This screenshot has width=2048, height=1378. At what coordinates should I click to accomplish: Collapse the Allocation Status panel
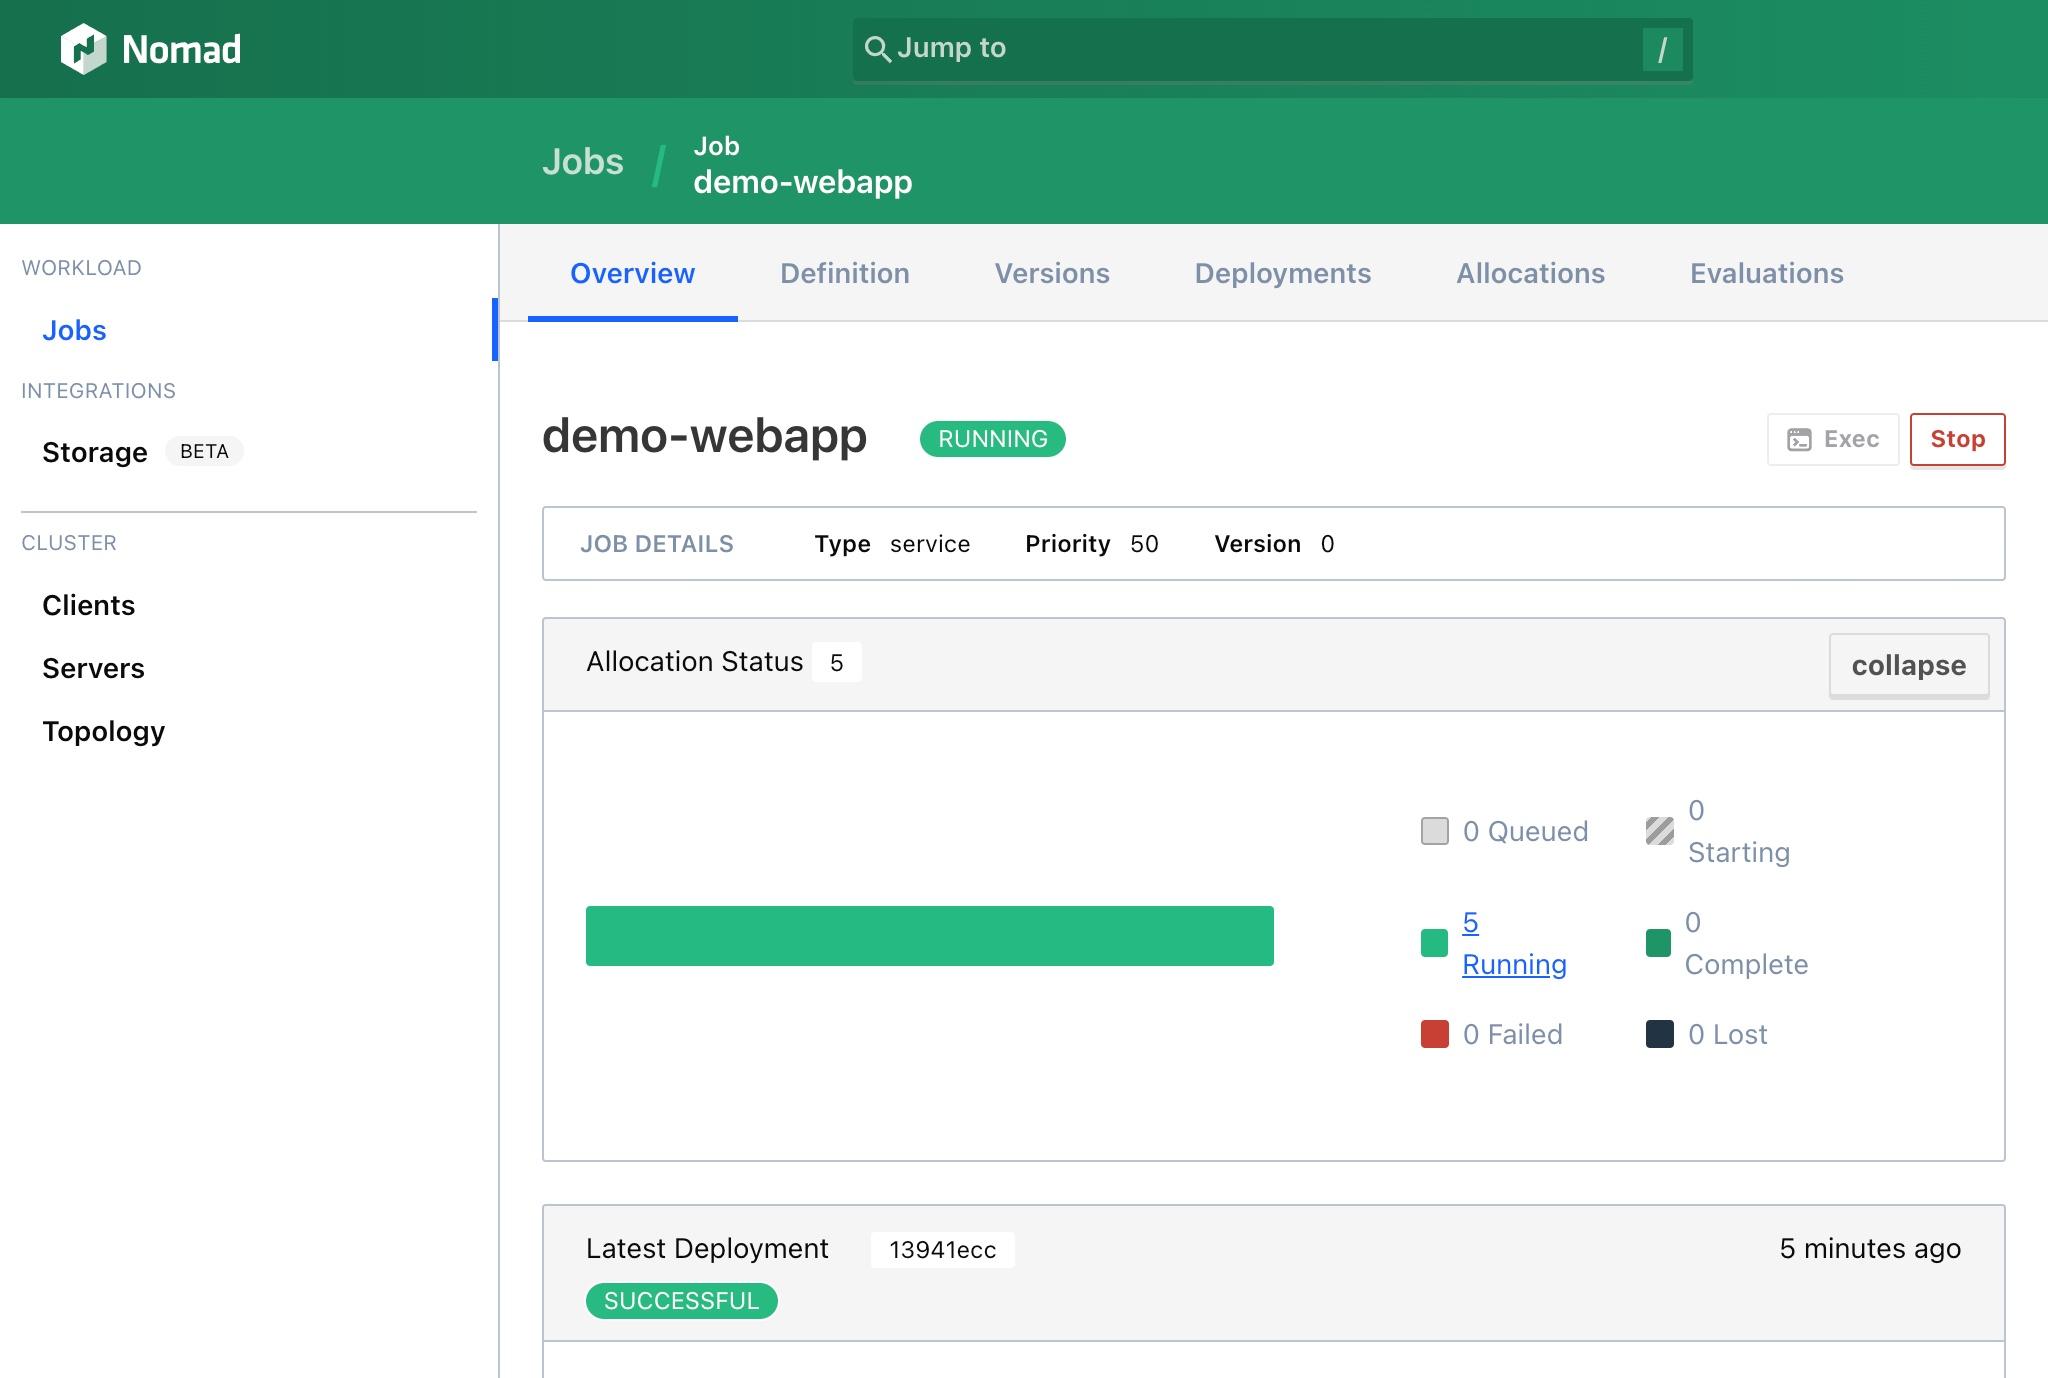click(1908, 664)
